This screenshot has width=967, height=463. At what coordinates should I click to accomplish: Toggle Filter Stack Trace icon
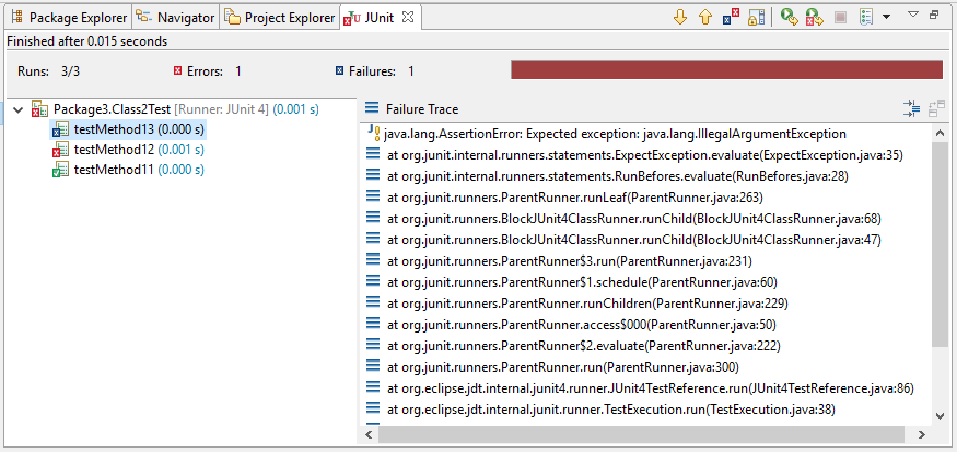(911, 110)
